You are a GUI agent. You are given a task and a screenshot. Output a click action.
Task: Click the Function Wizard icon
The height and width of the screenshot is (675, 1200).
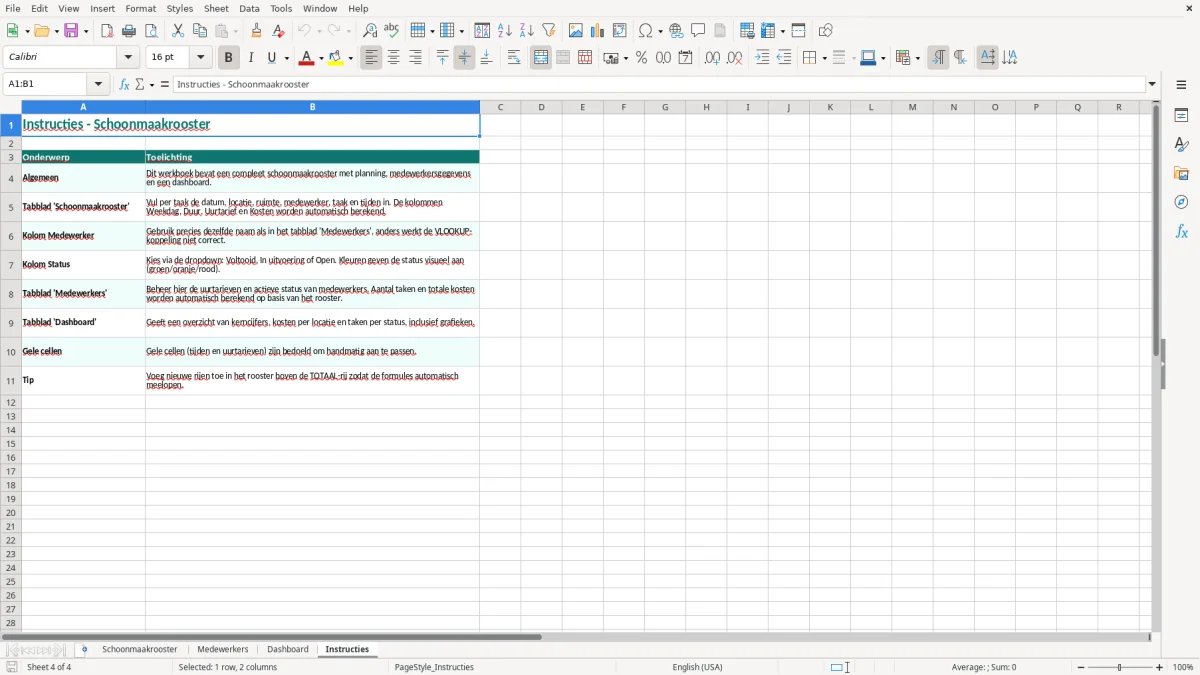coord(124,85)
